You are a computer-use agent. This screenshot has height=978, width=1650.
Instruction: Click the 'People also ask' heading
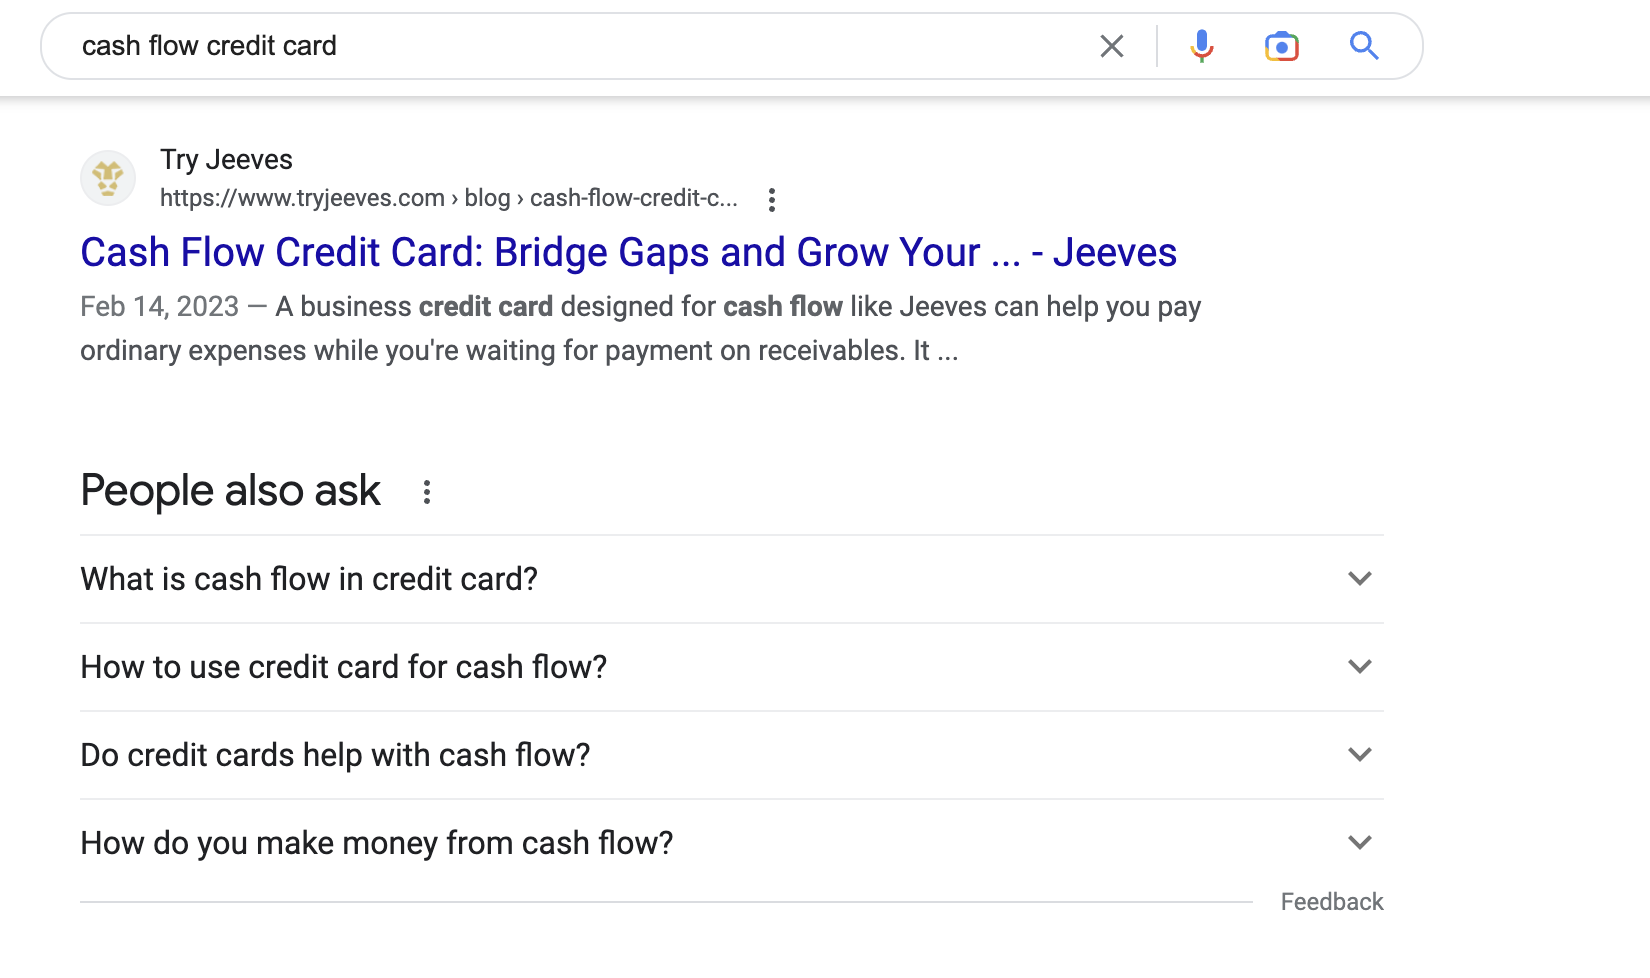pyautogui.click(x=230, y=491)
